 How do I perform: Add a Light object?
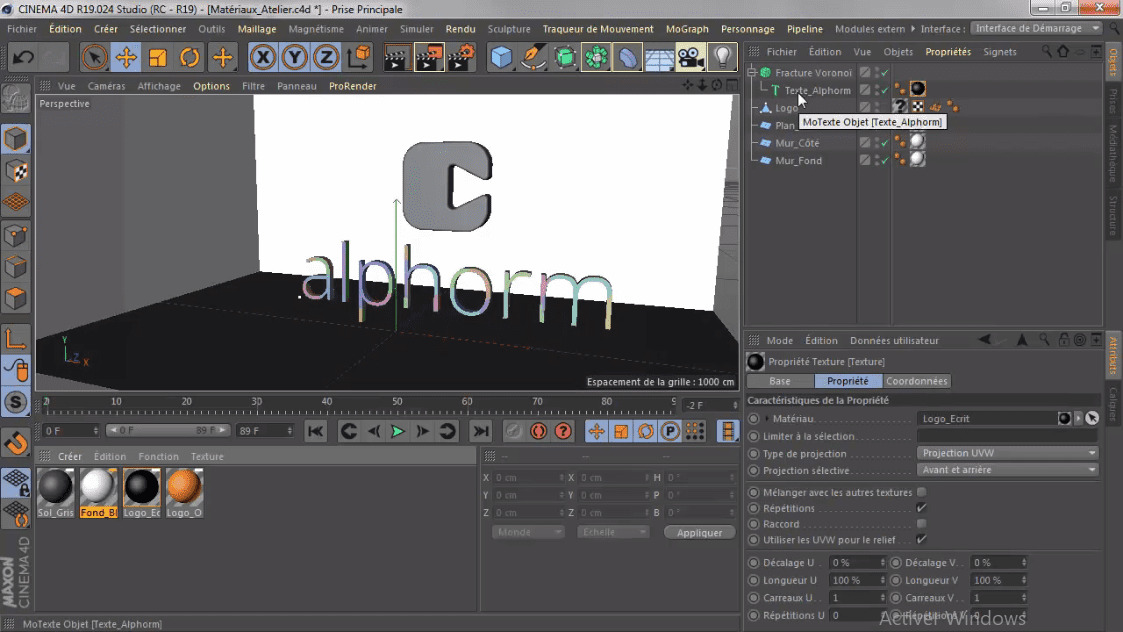722,57
